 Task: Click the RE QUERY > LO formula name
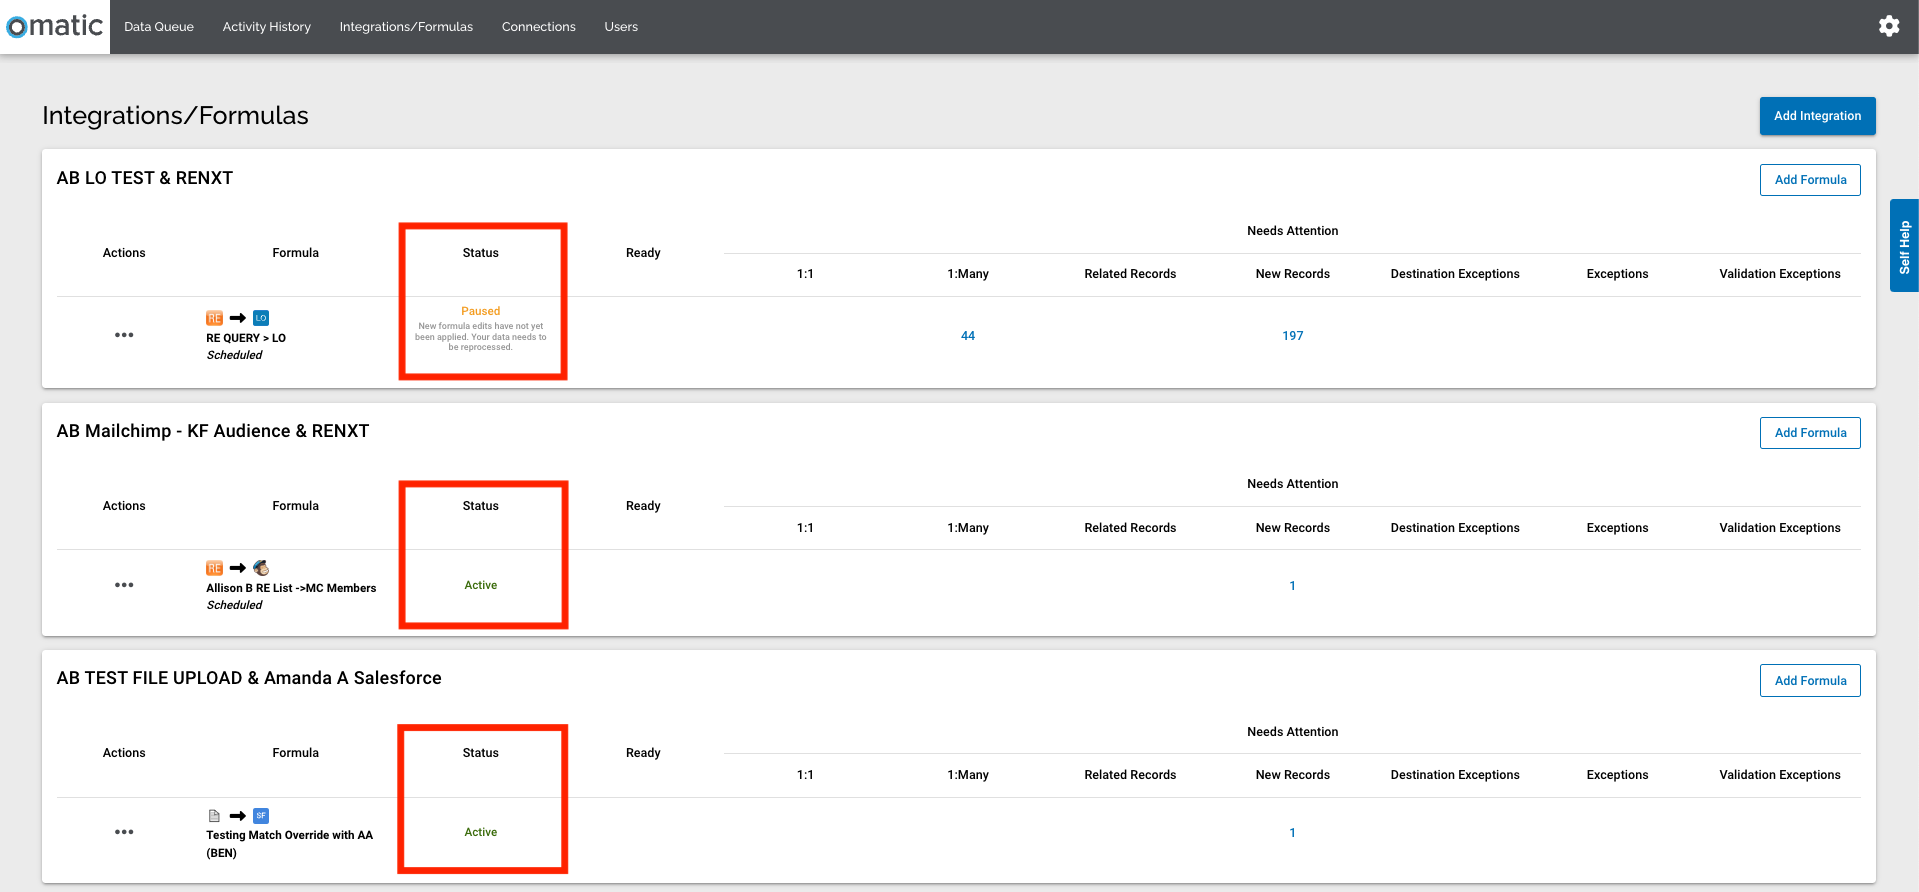click(246, 338)
